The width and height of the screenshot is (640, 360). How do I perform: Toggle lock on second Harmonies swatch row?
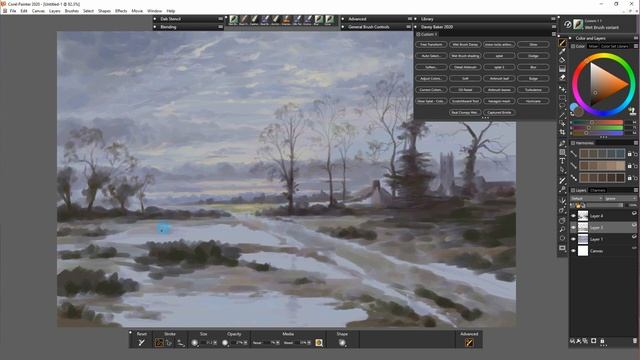pyautogui.click(x=629, y=166)
